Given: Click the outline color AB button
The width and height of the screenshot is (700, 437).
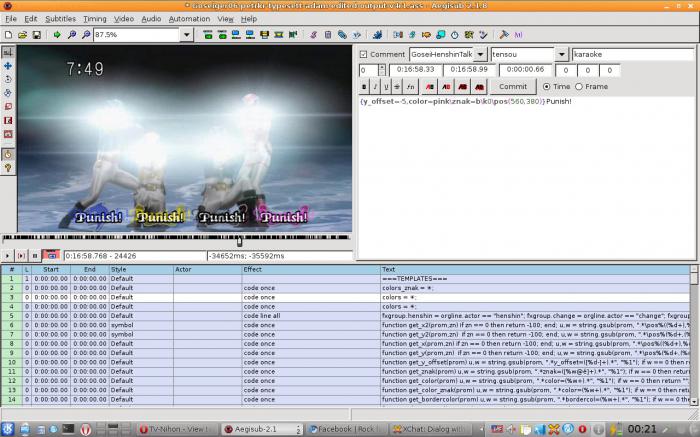Looking at the screenshot, I should [x=462, y=87].
